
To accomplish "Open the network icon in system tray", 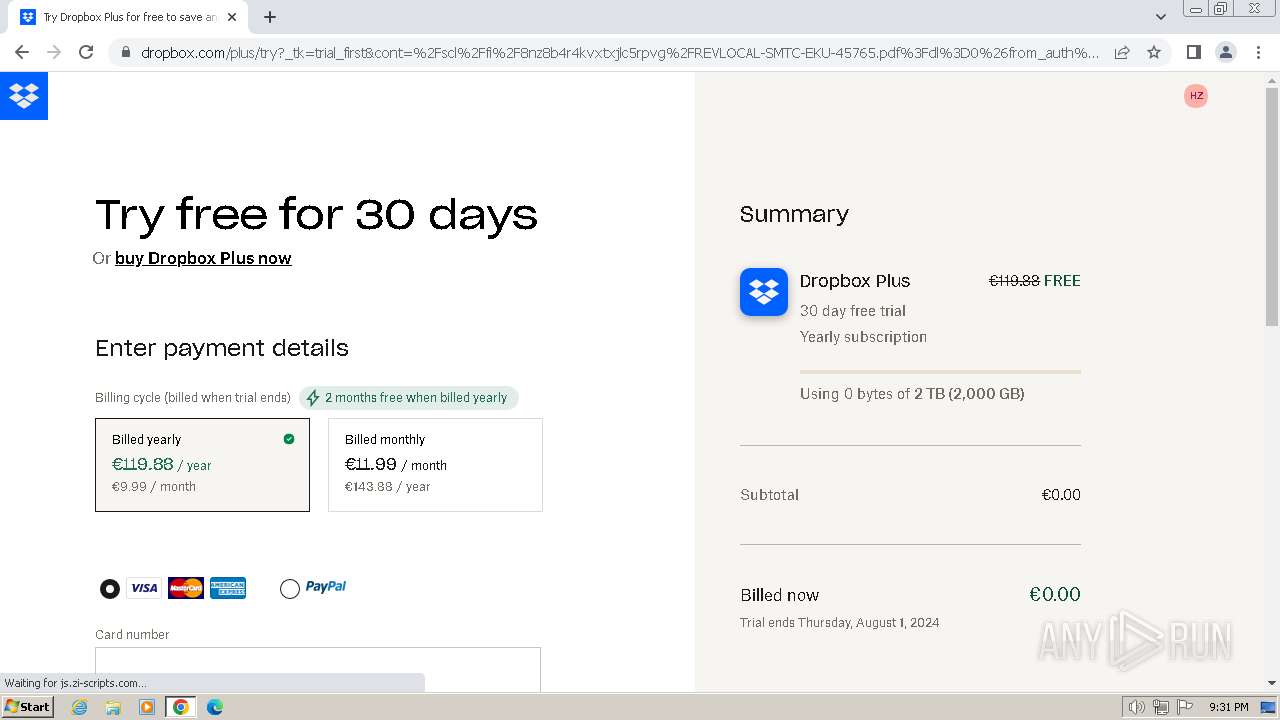I will pos(1161,707).
